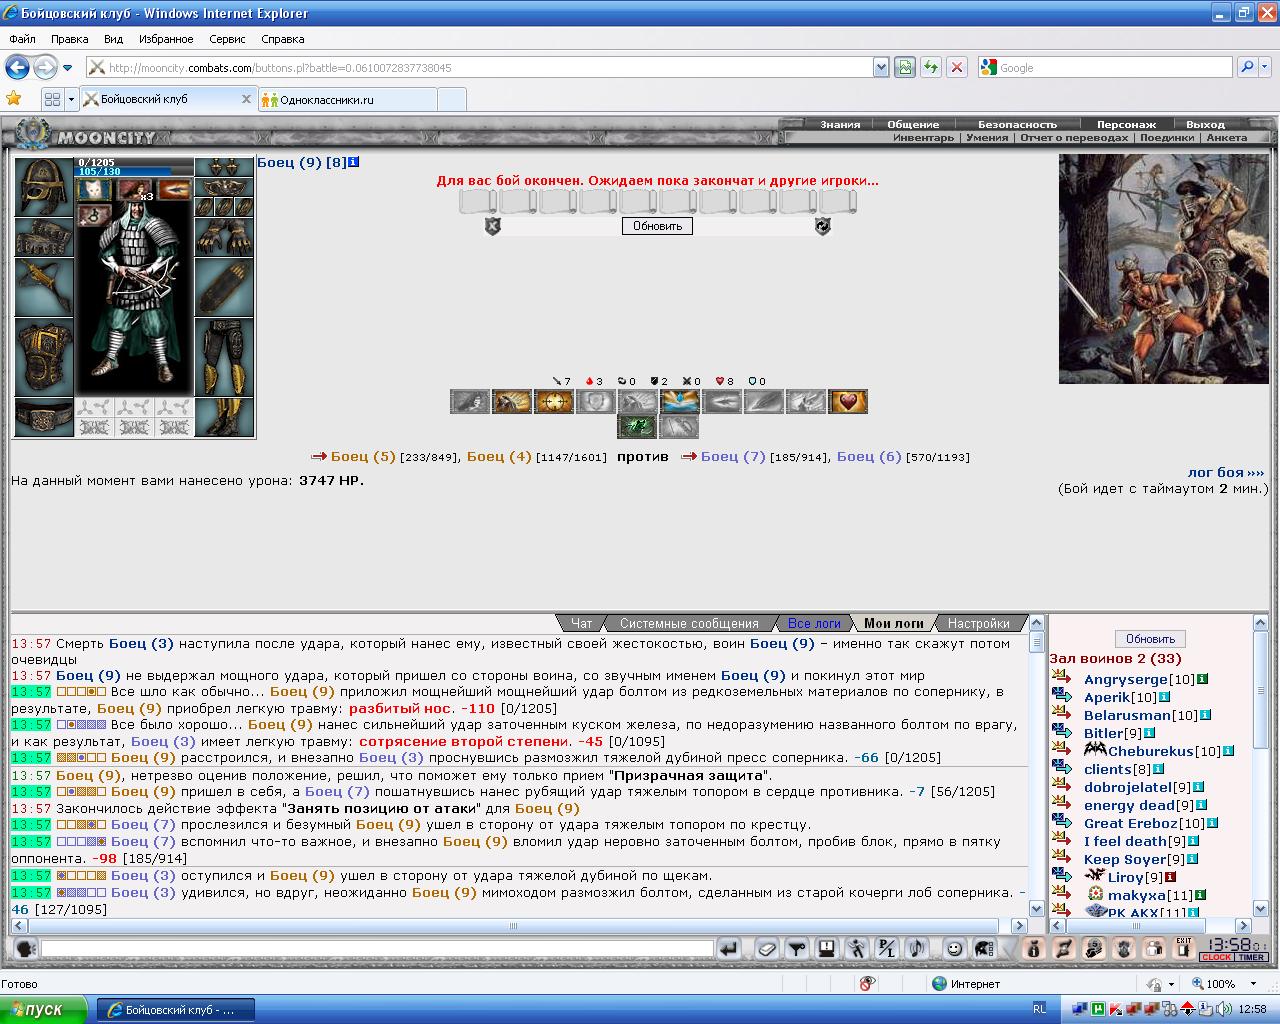
Task: Select the green glowing skill icon
Action: click(637, 427)
